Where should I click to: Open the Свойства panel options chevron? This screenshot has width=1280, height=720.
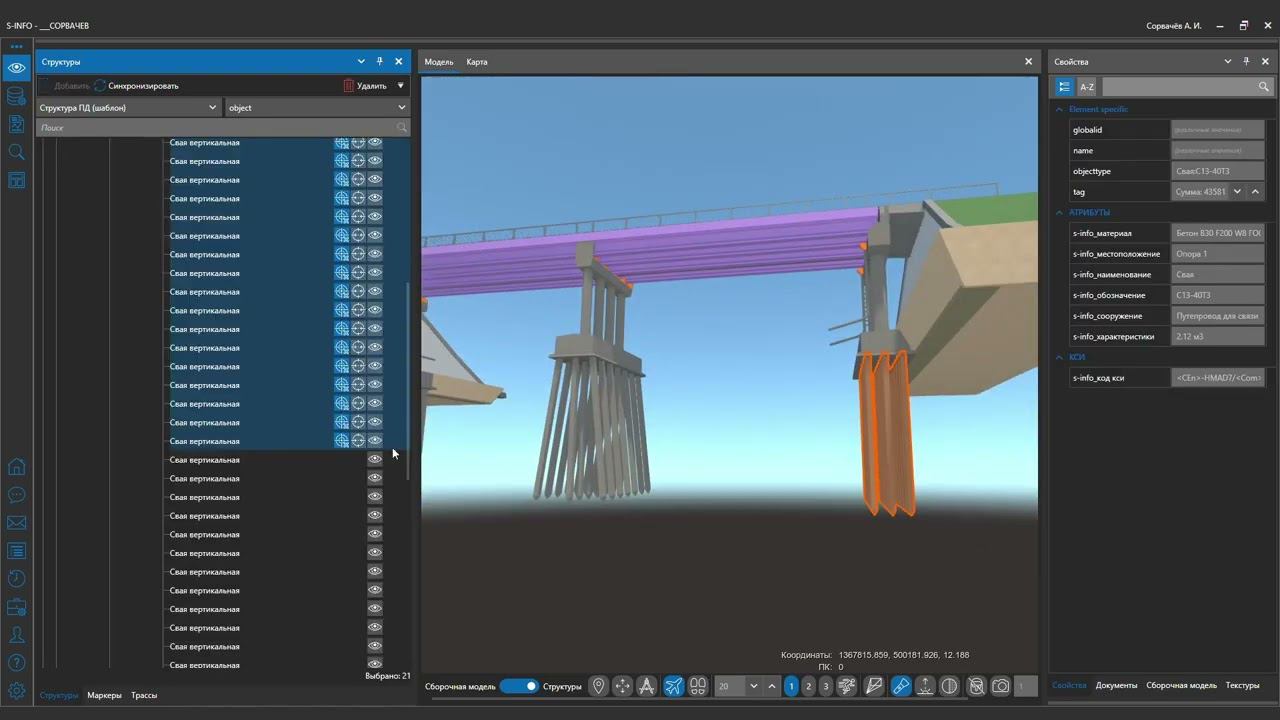tap(1228, 62)
